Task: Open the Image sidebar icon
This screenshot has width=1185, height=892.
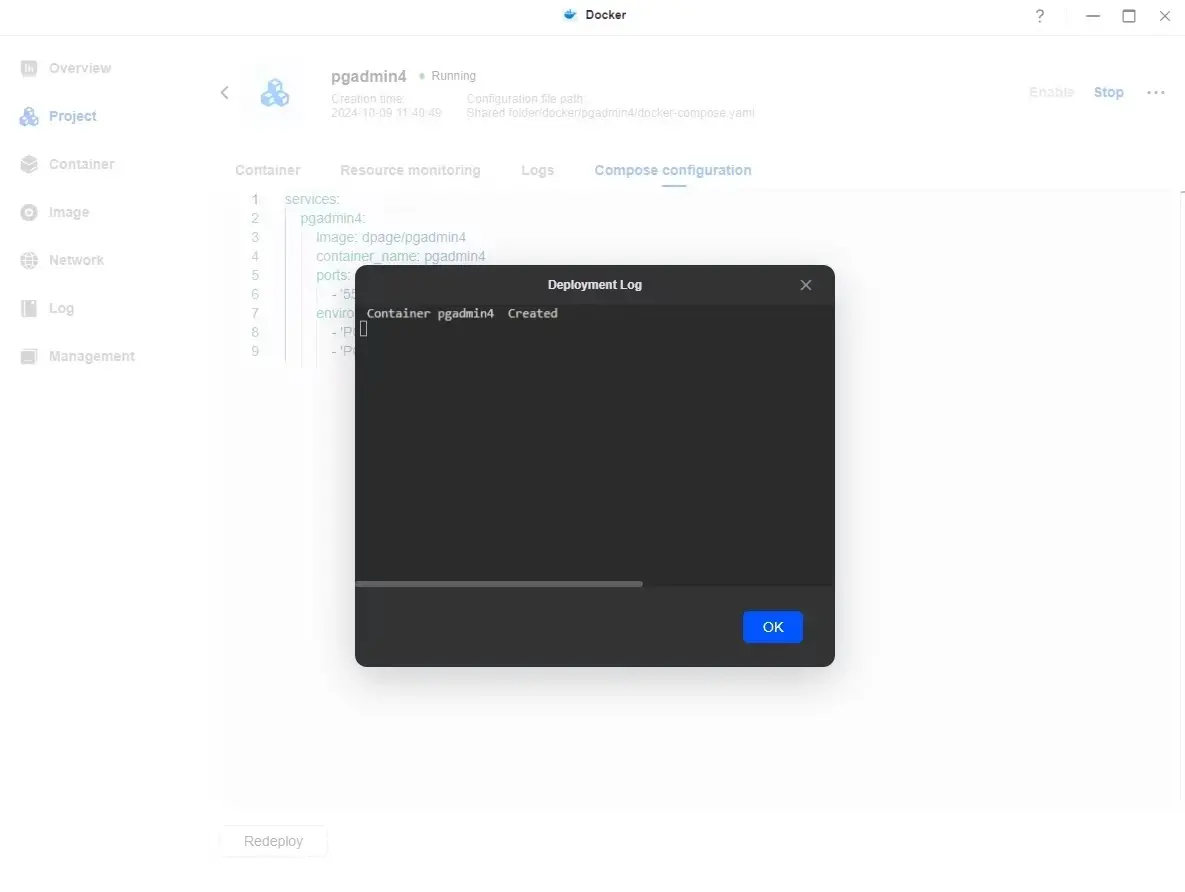Action: pos(29,213)
